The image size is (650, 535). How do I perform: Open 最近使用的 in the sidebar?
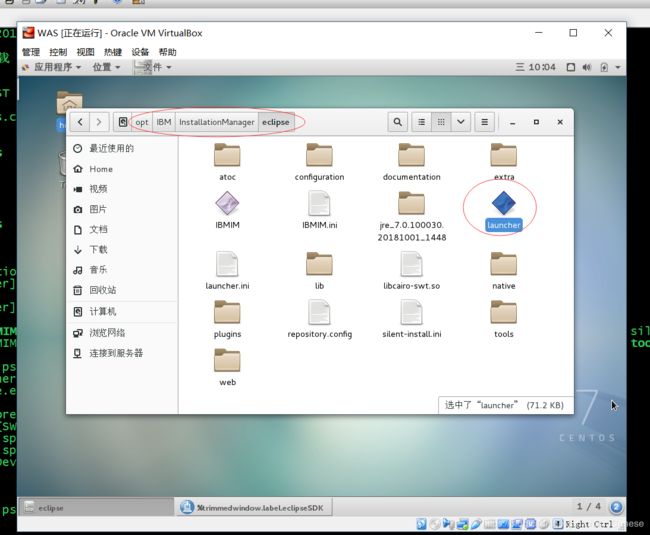[122, 148]
